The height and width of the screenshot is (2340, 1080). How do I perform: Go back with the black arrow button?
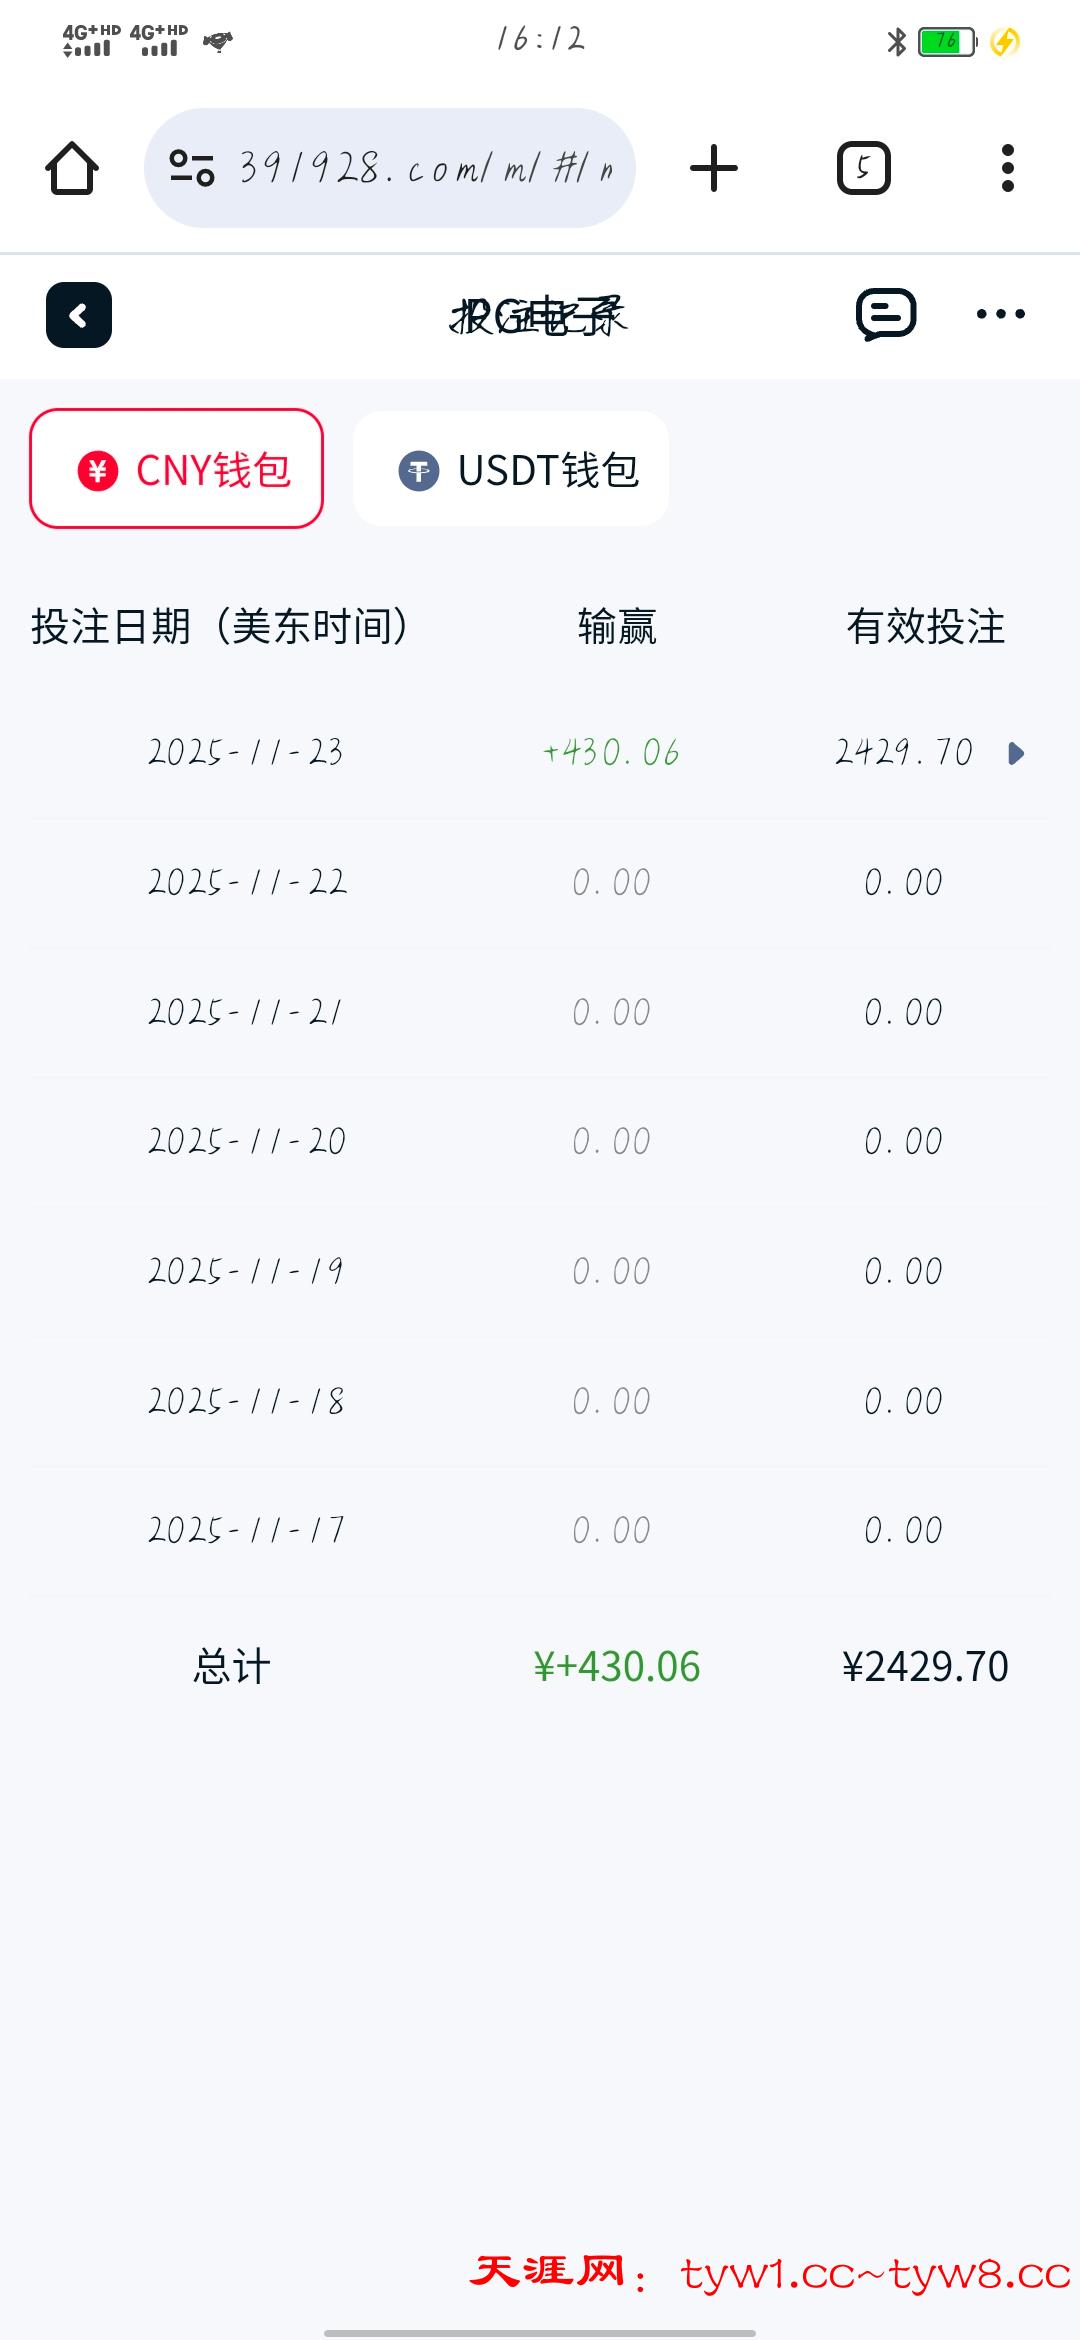79,316
